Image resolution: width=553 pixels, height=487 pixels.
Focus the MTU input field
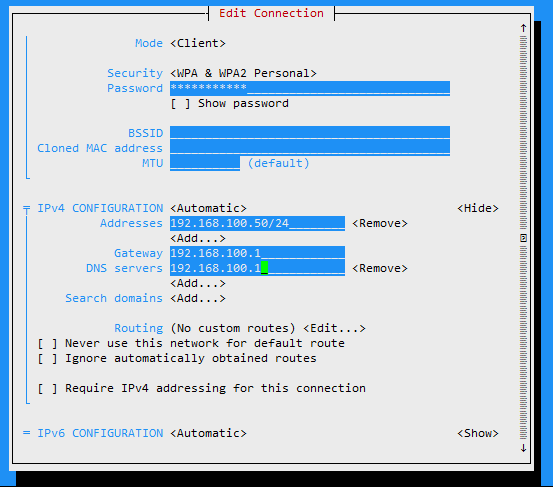click(205, 163)
